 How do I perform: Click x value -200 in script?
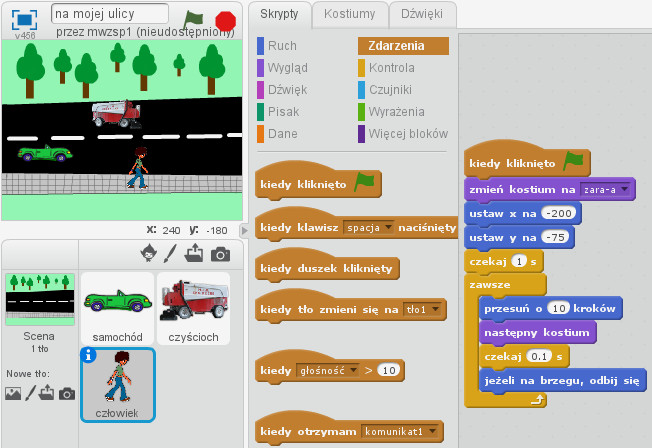coord(559,213)
